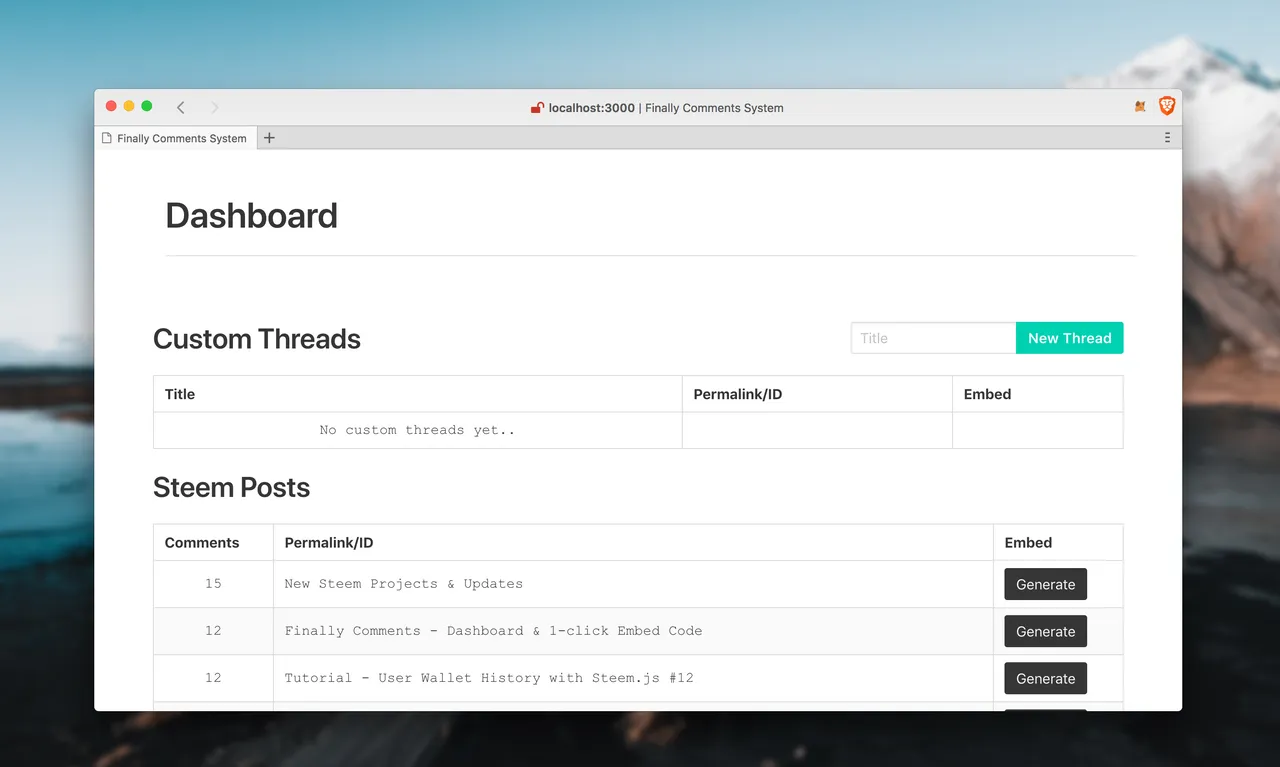1280x767 pixels.
Task: Click comment count 12 for Tutorial row
Action: tap(213, 678)
